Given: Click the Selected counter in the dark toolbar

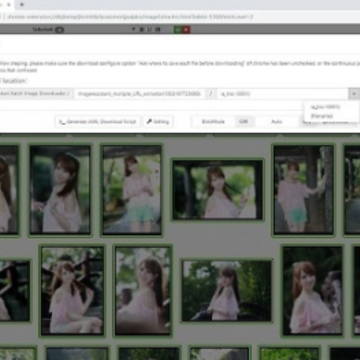Looking at the screenshot, I should pos(48,30).
